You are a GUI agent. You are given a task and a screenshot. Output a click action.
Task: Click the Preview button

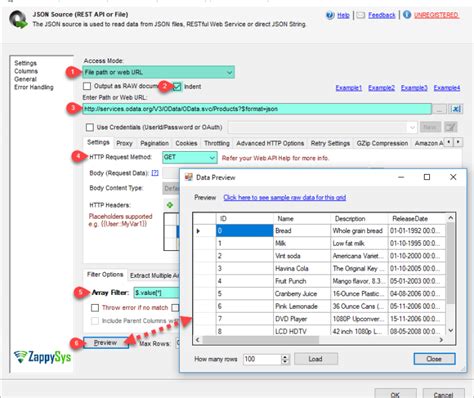click(x=106, y=343)
